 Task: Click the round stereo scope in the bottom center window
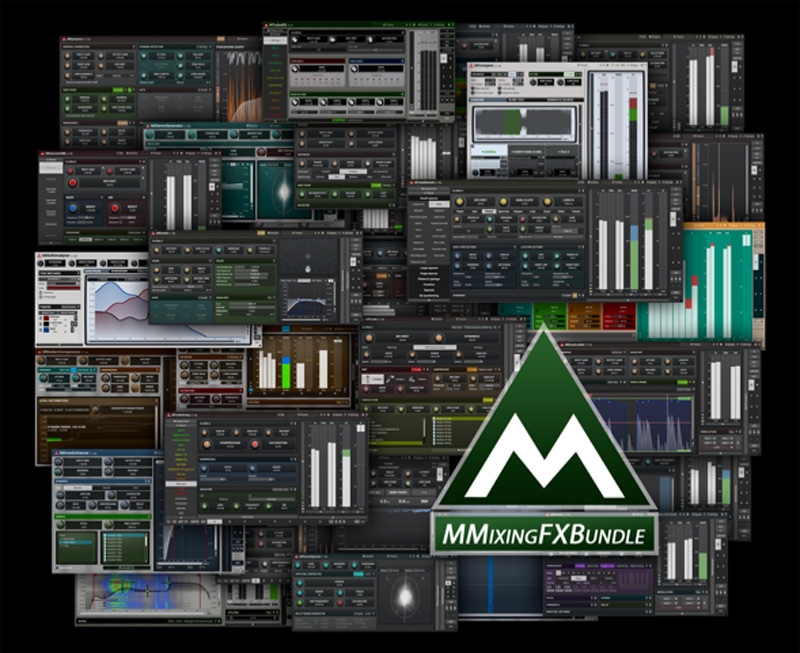click(406, 595)
